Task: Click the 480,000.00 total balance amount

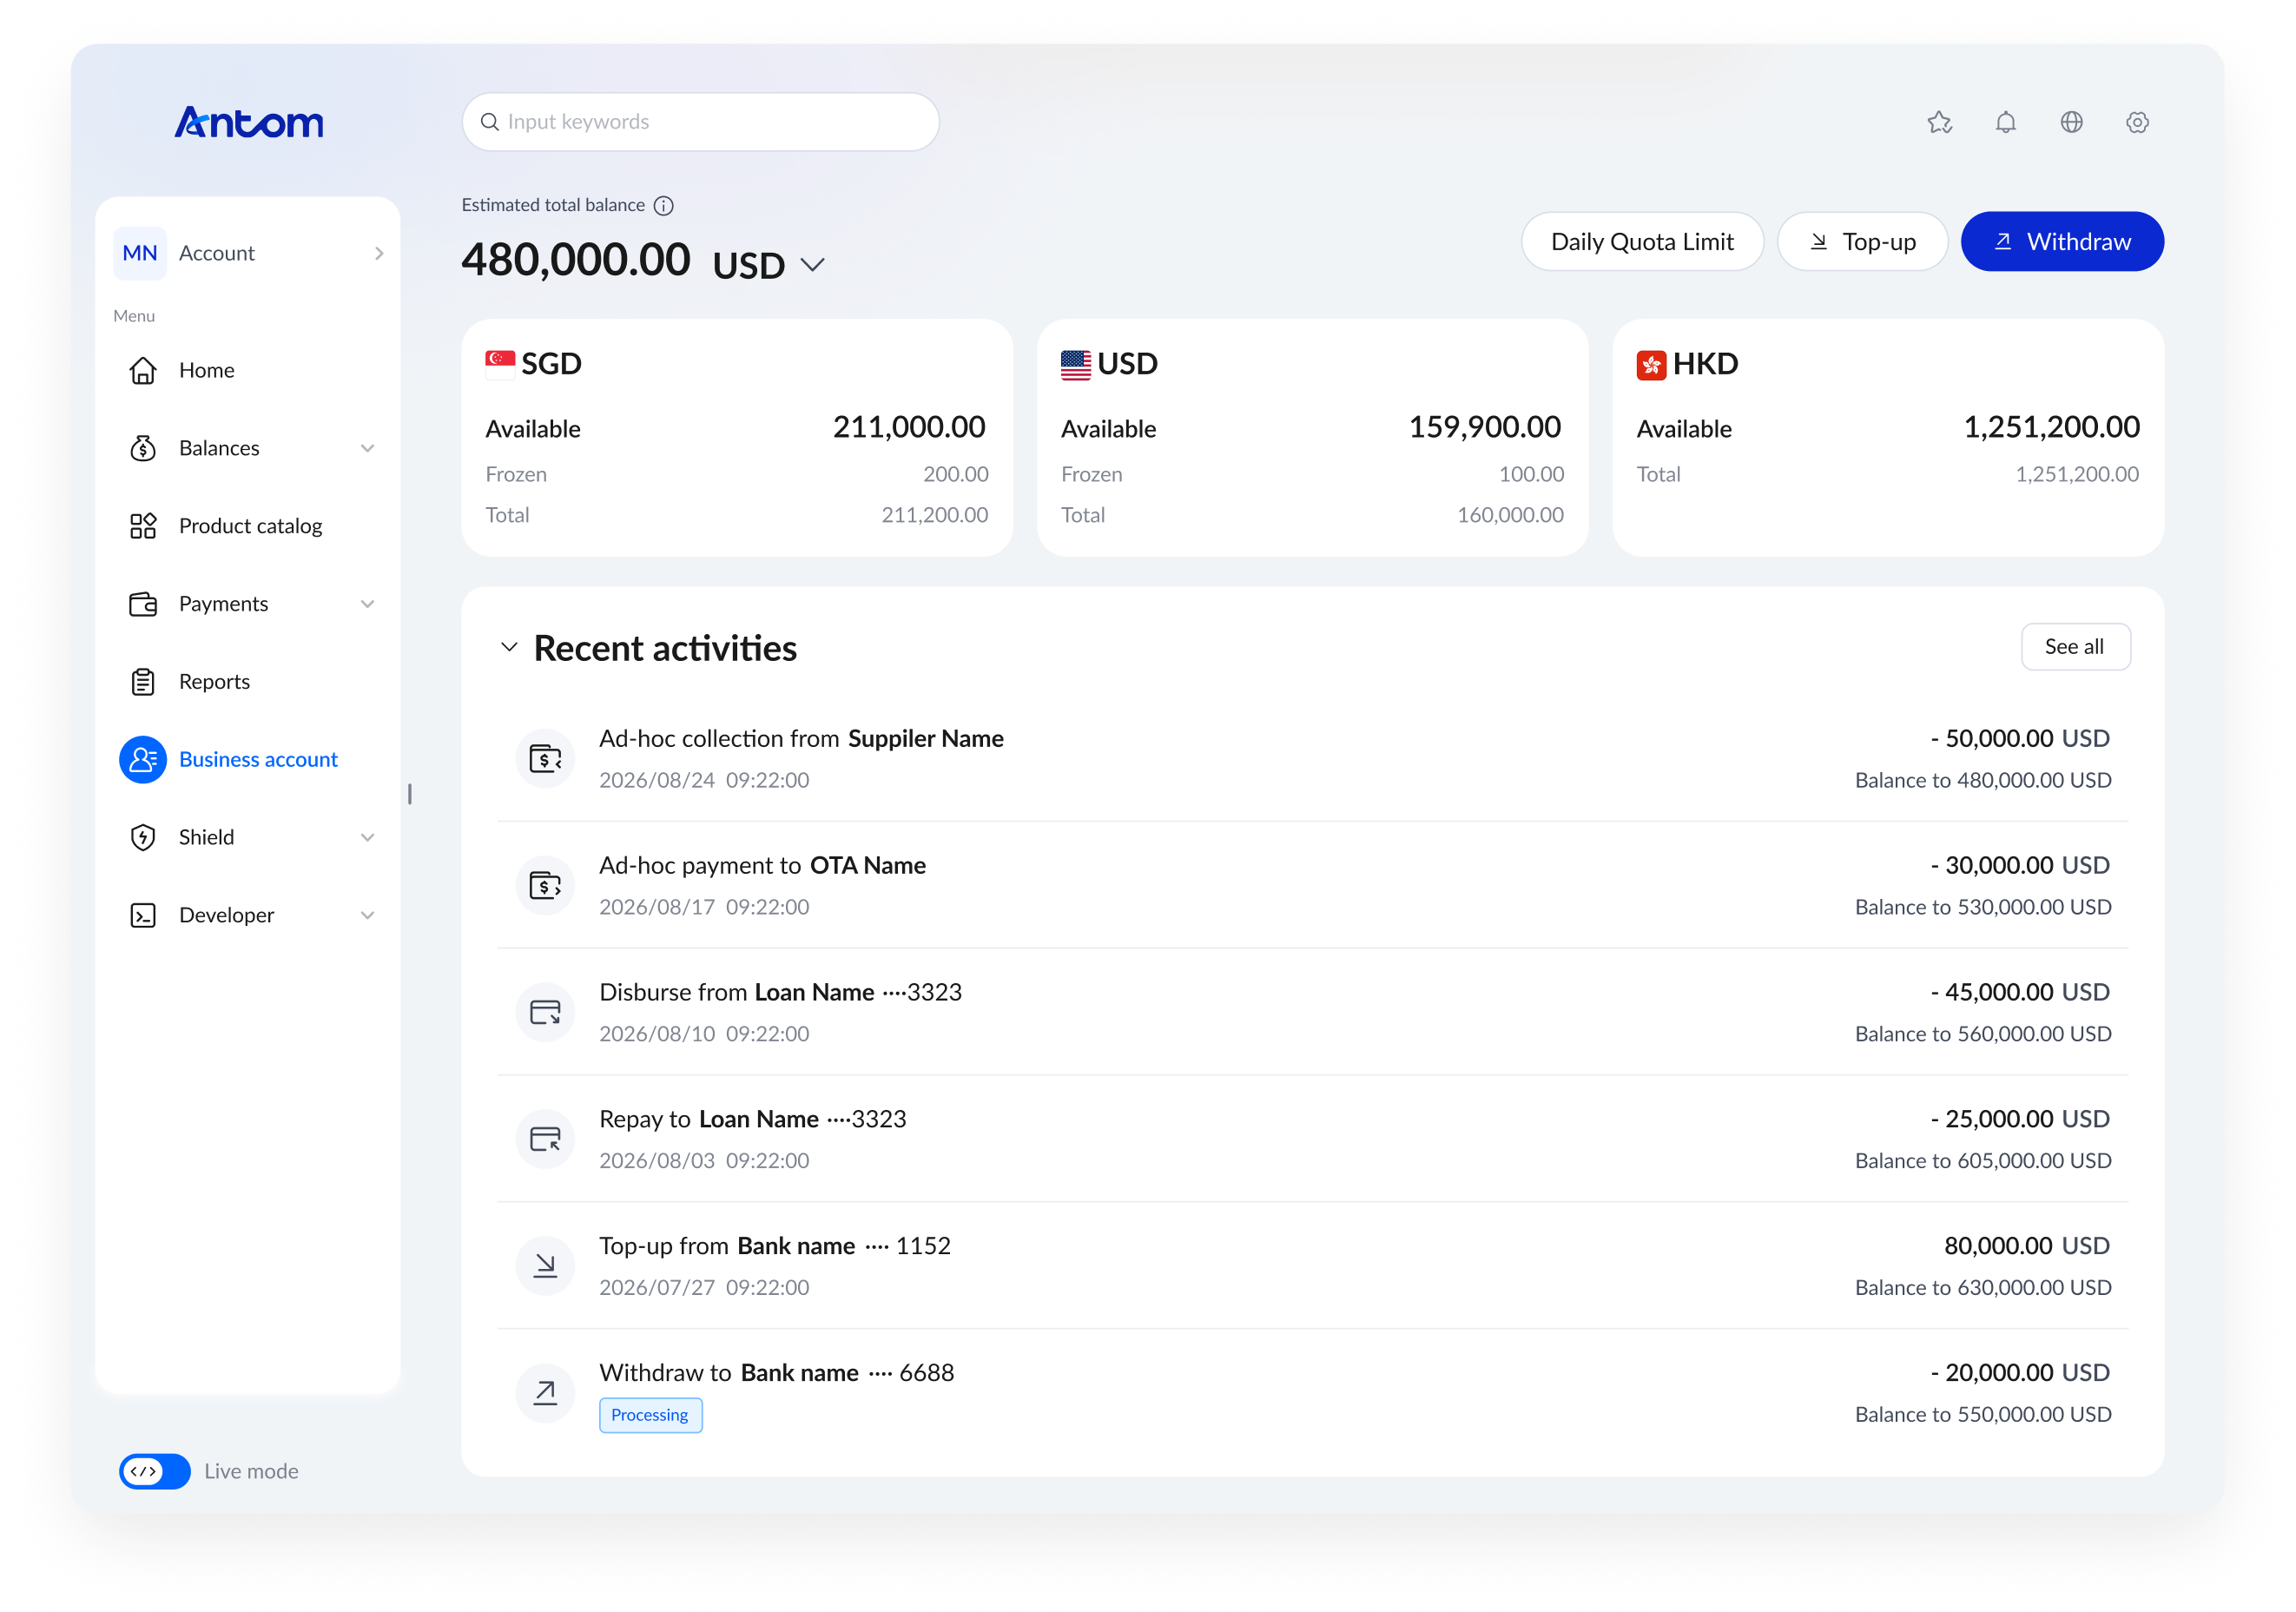Action: click(576, 260)
